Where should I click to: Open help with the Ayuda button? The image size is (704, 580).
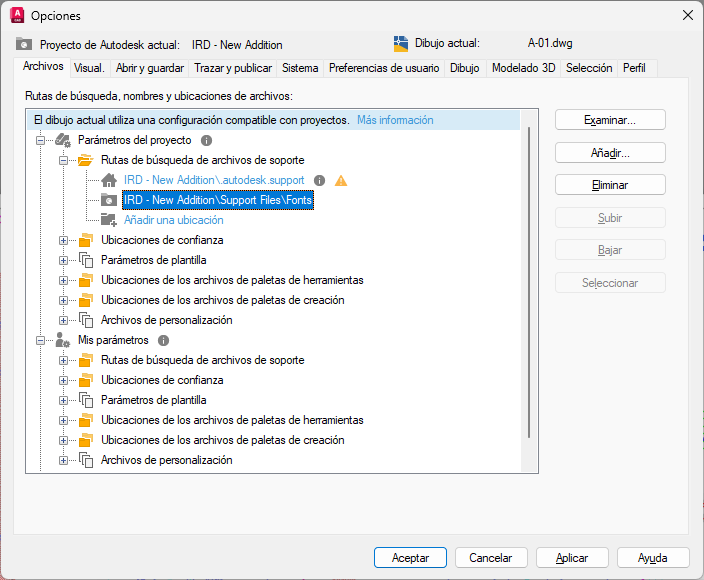(653, 558)
